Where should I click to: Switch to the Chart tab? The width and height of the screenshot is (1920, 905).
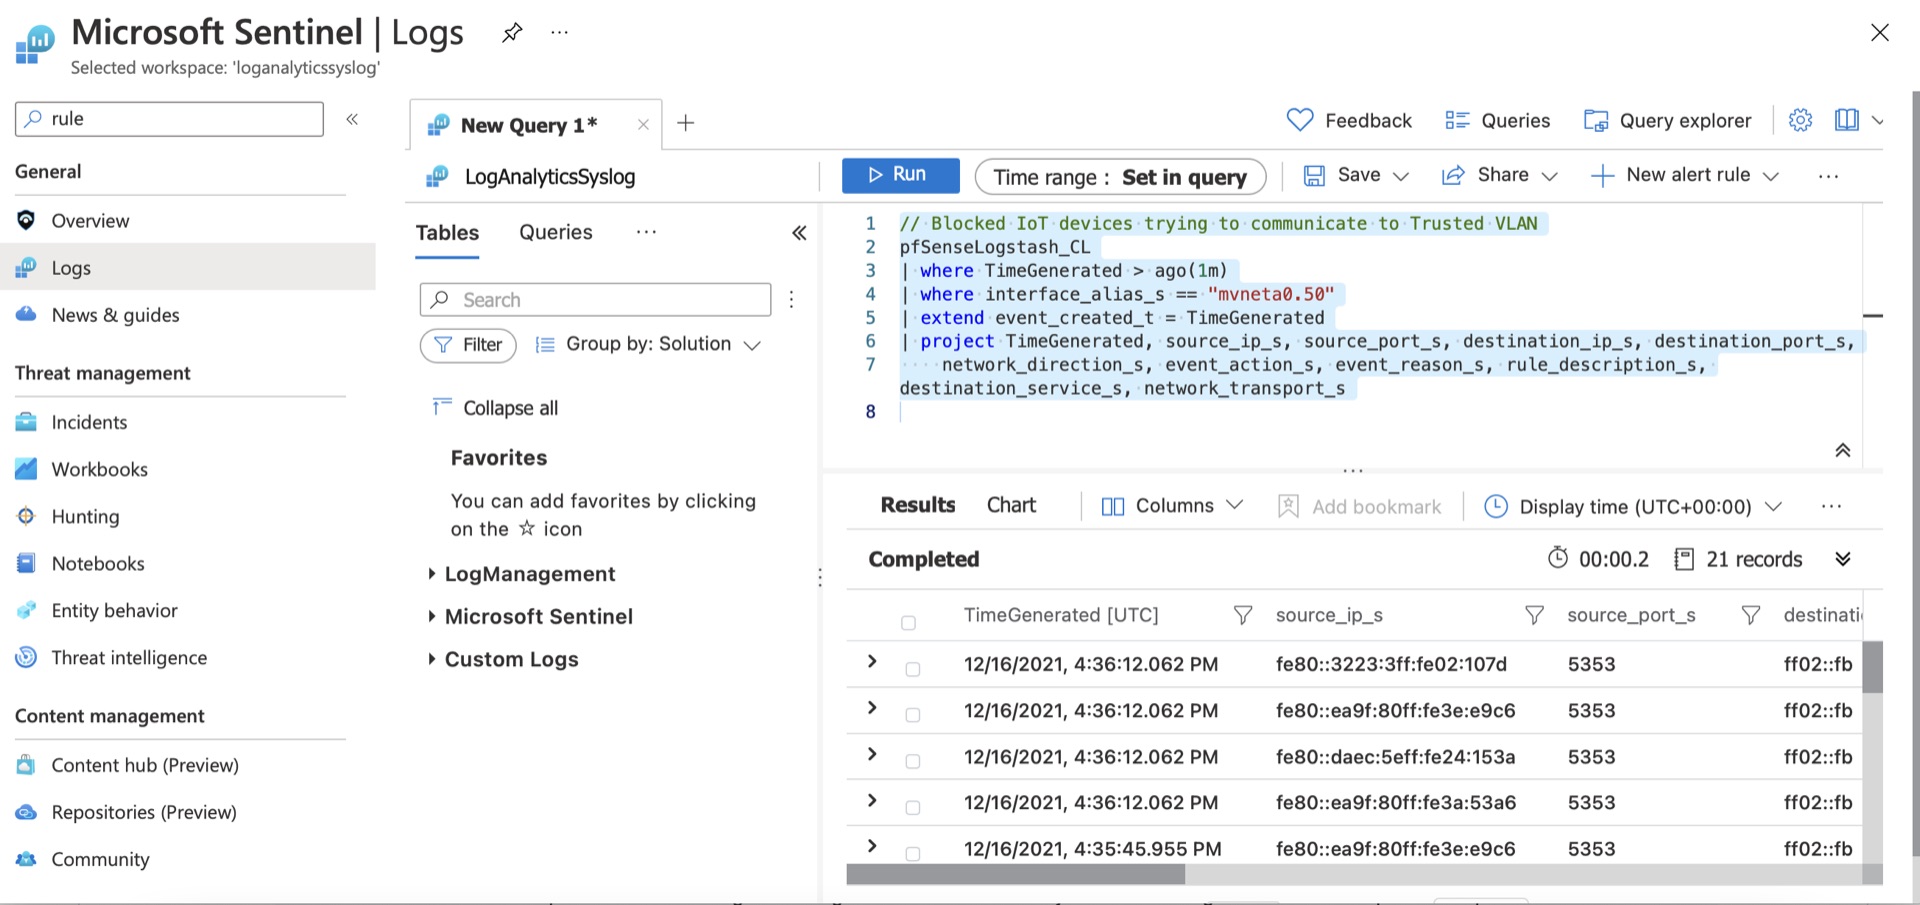(1011, 506)
